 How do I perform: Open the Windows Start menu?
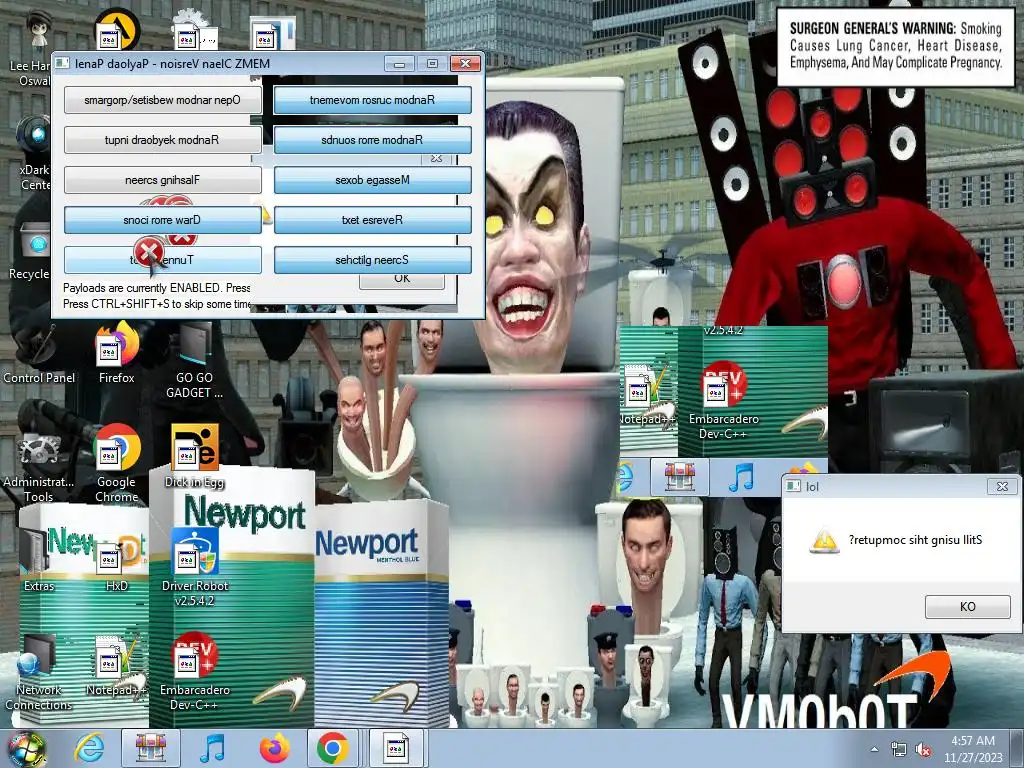(25, 749)
